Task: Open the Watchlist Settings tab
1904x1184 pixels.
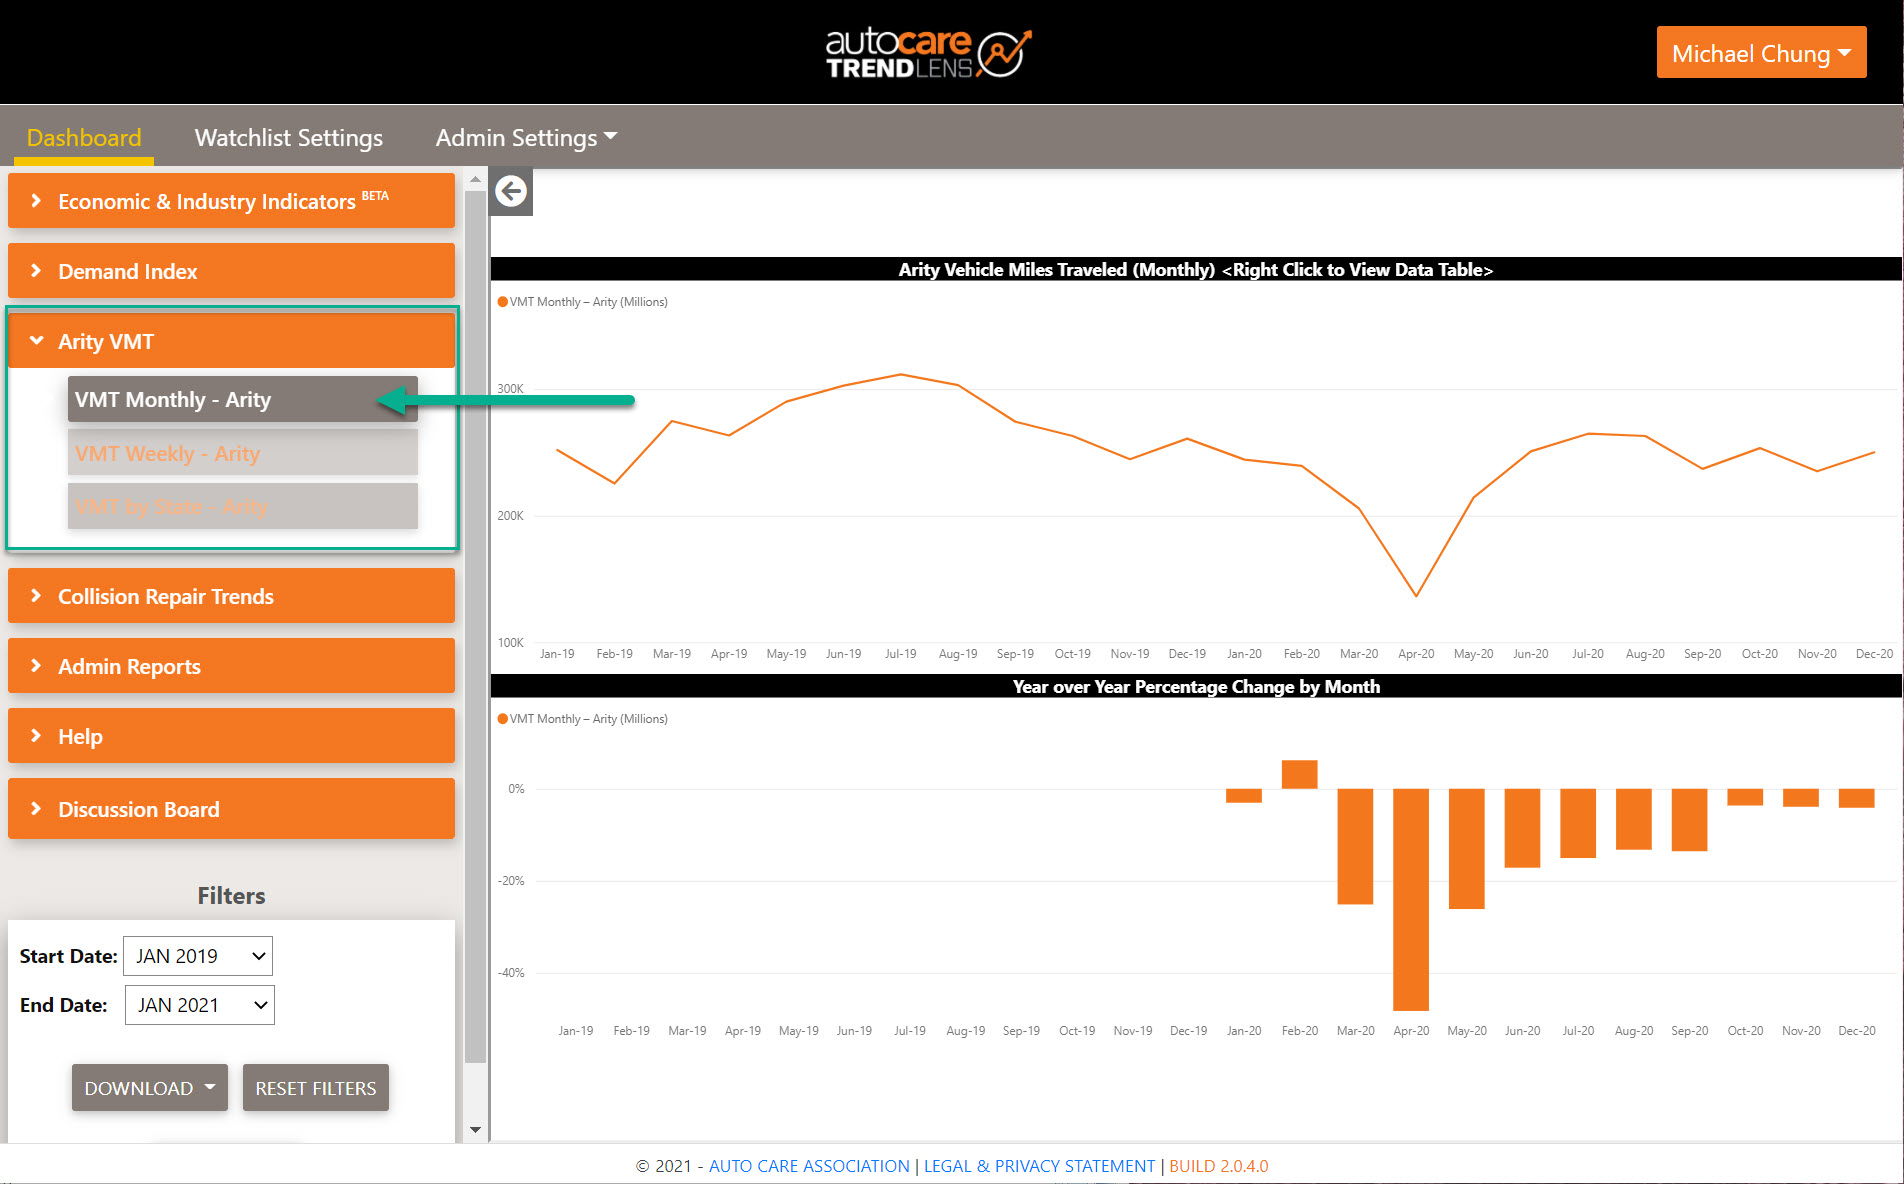Action: [x=289, y=138]
